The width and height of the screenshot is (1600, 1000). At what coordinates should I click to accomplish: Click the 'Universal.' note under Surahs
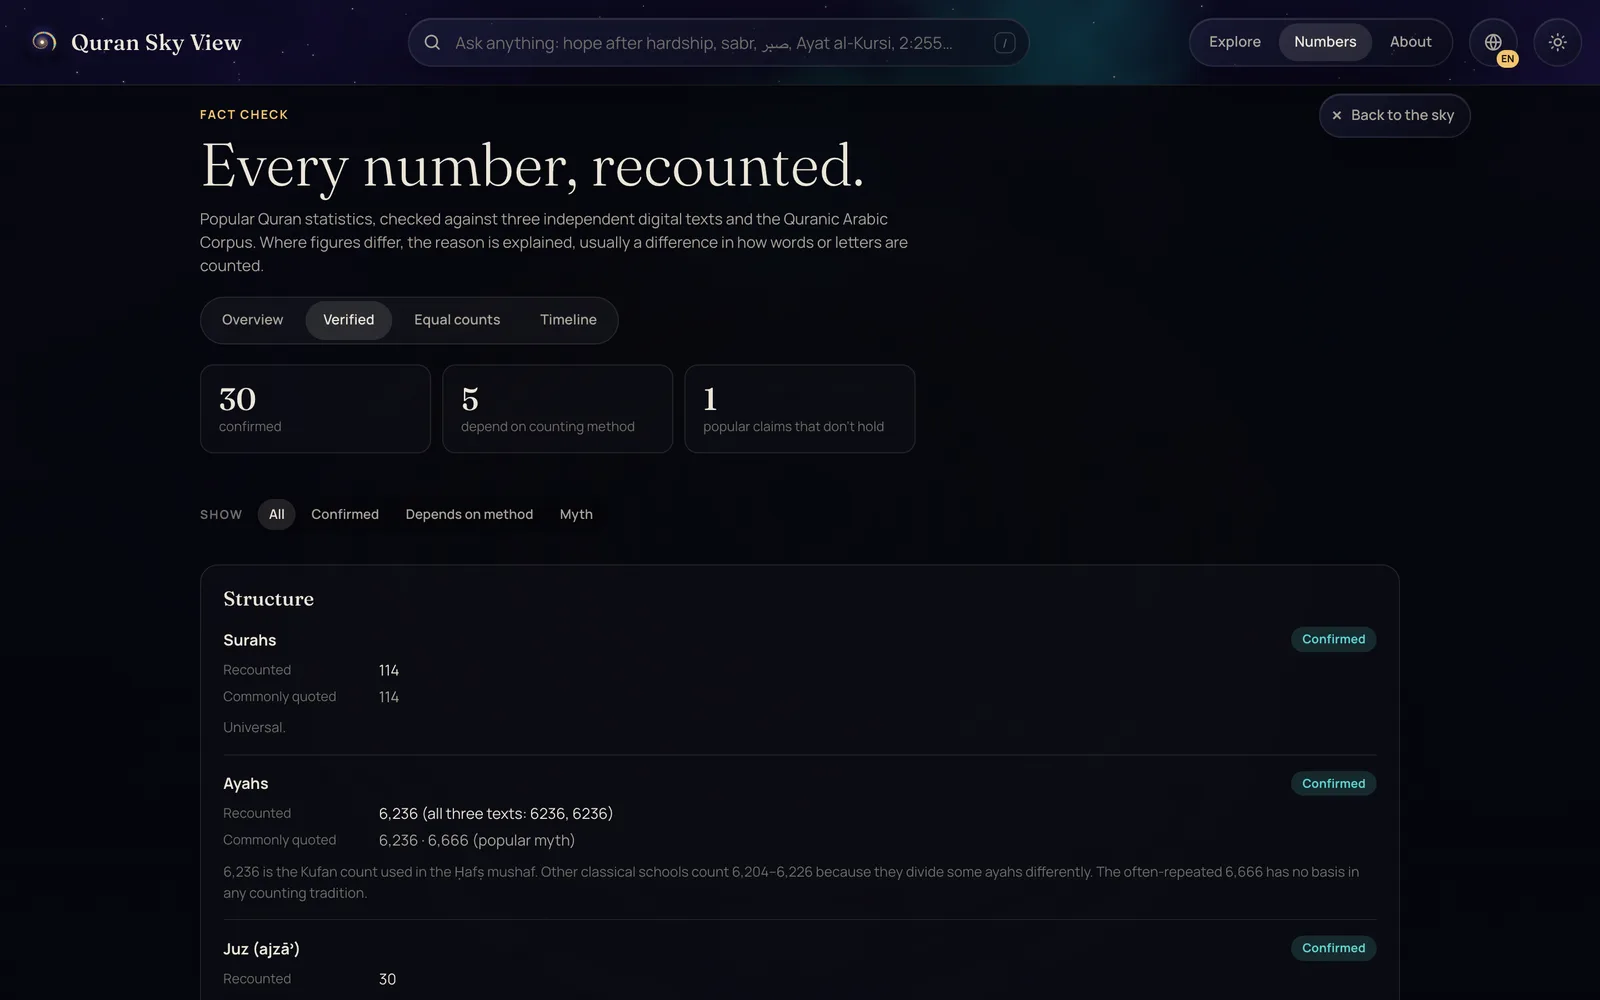pos(254,728)
